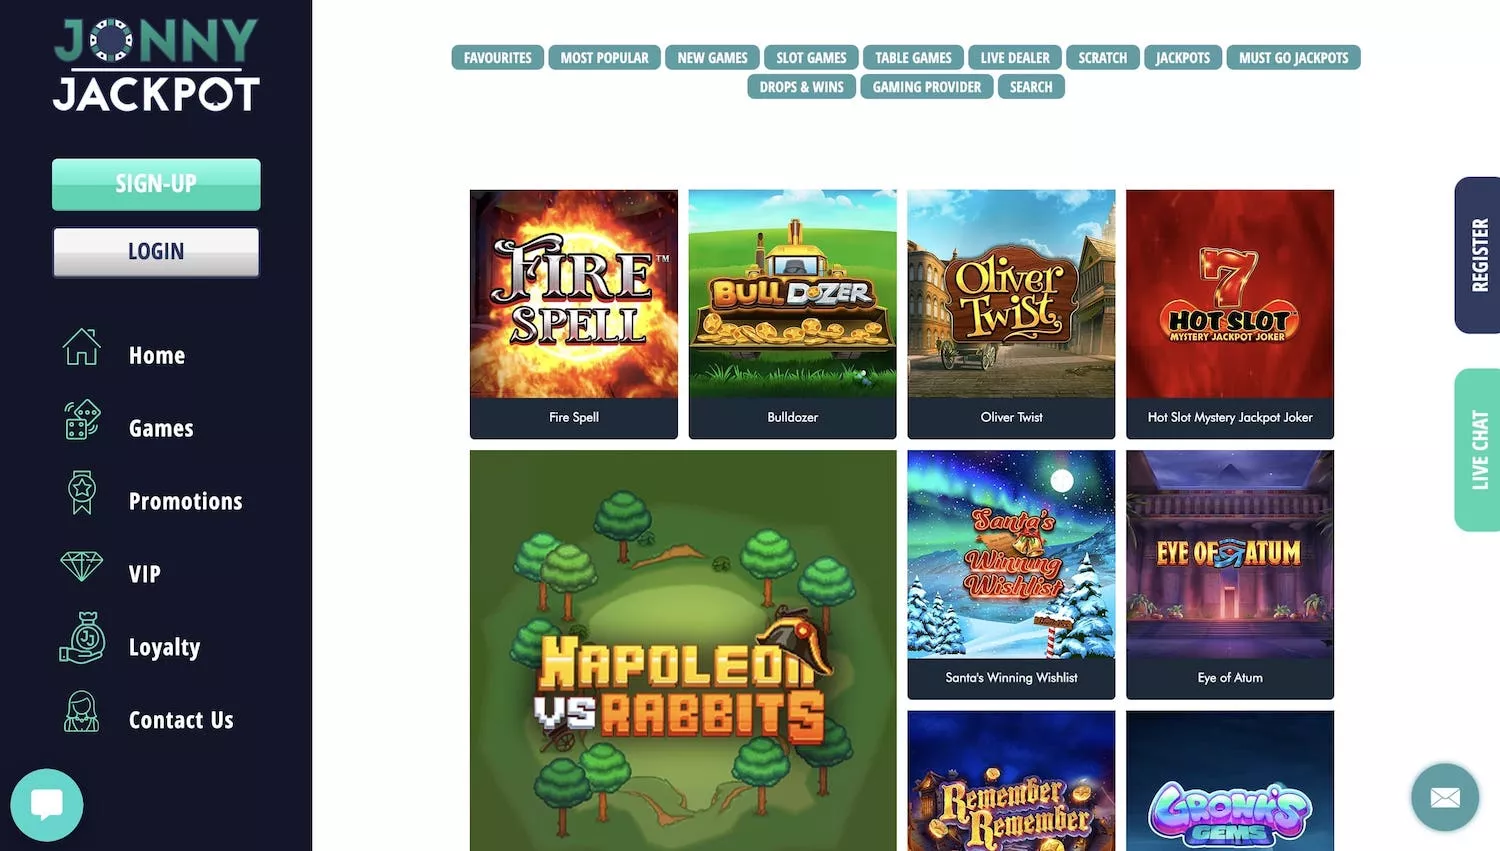Open the Gaming Provider filter

pos(927,87)
